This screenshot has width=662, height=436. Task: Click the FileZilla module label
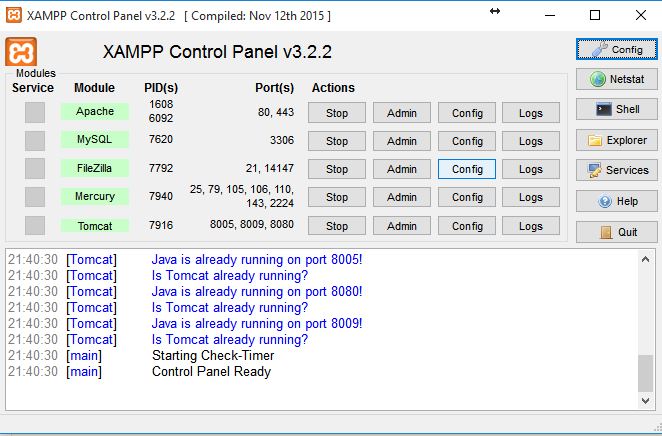(x=95, y=168)
